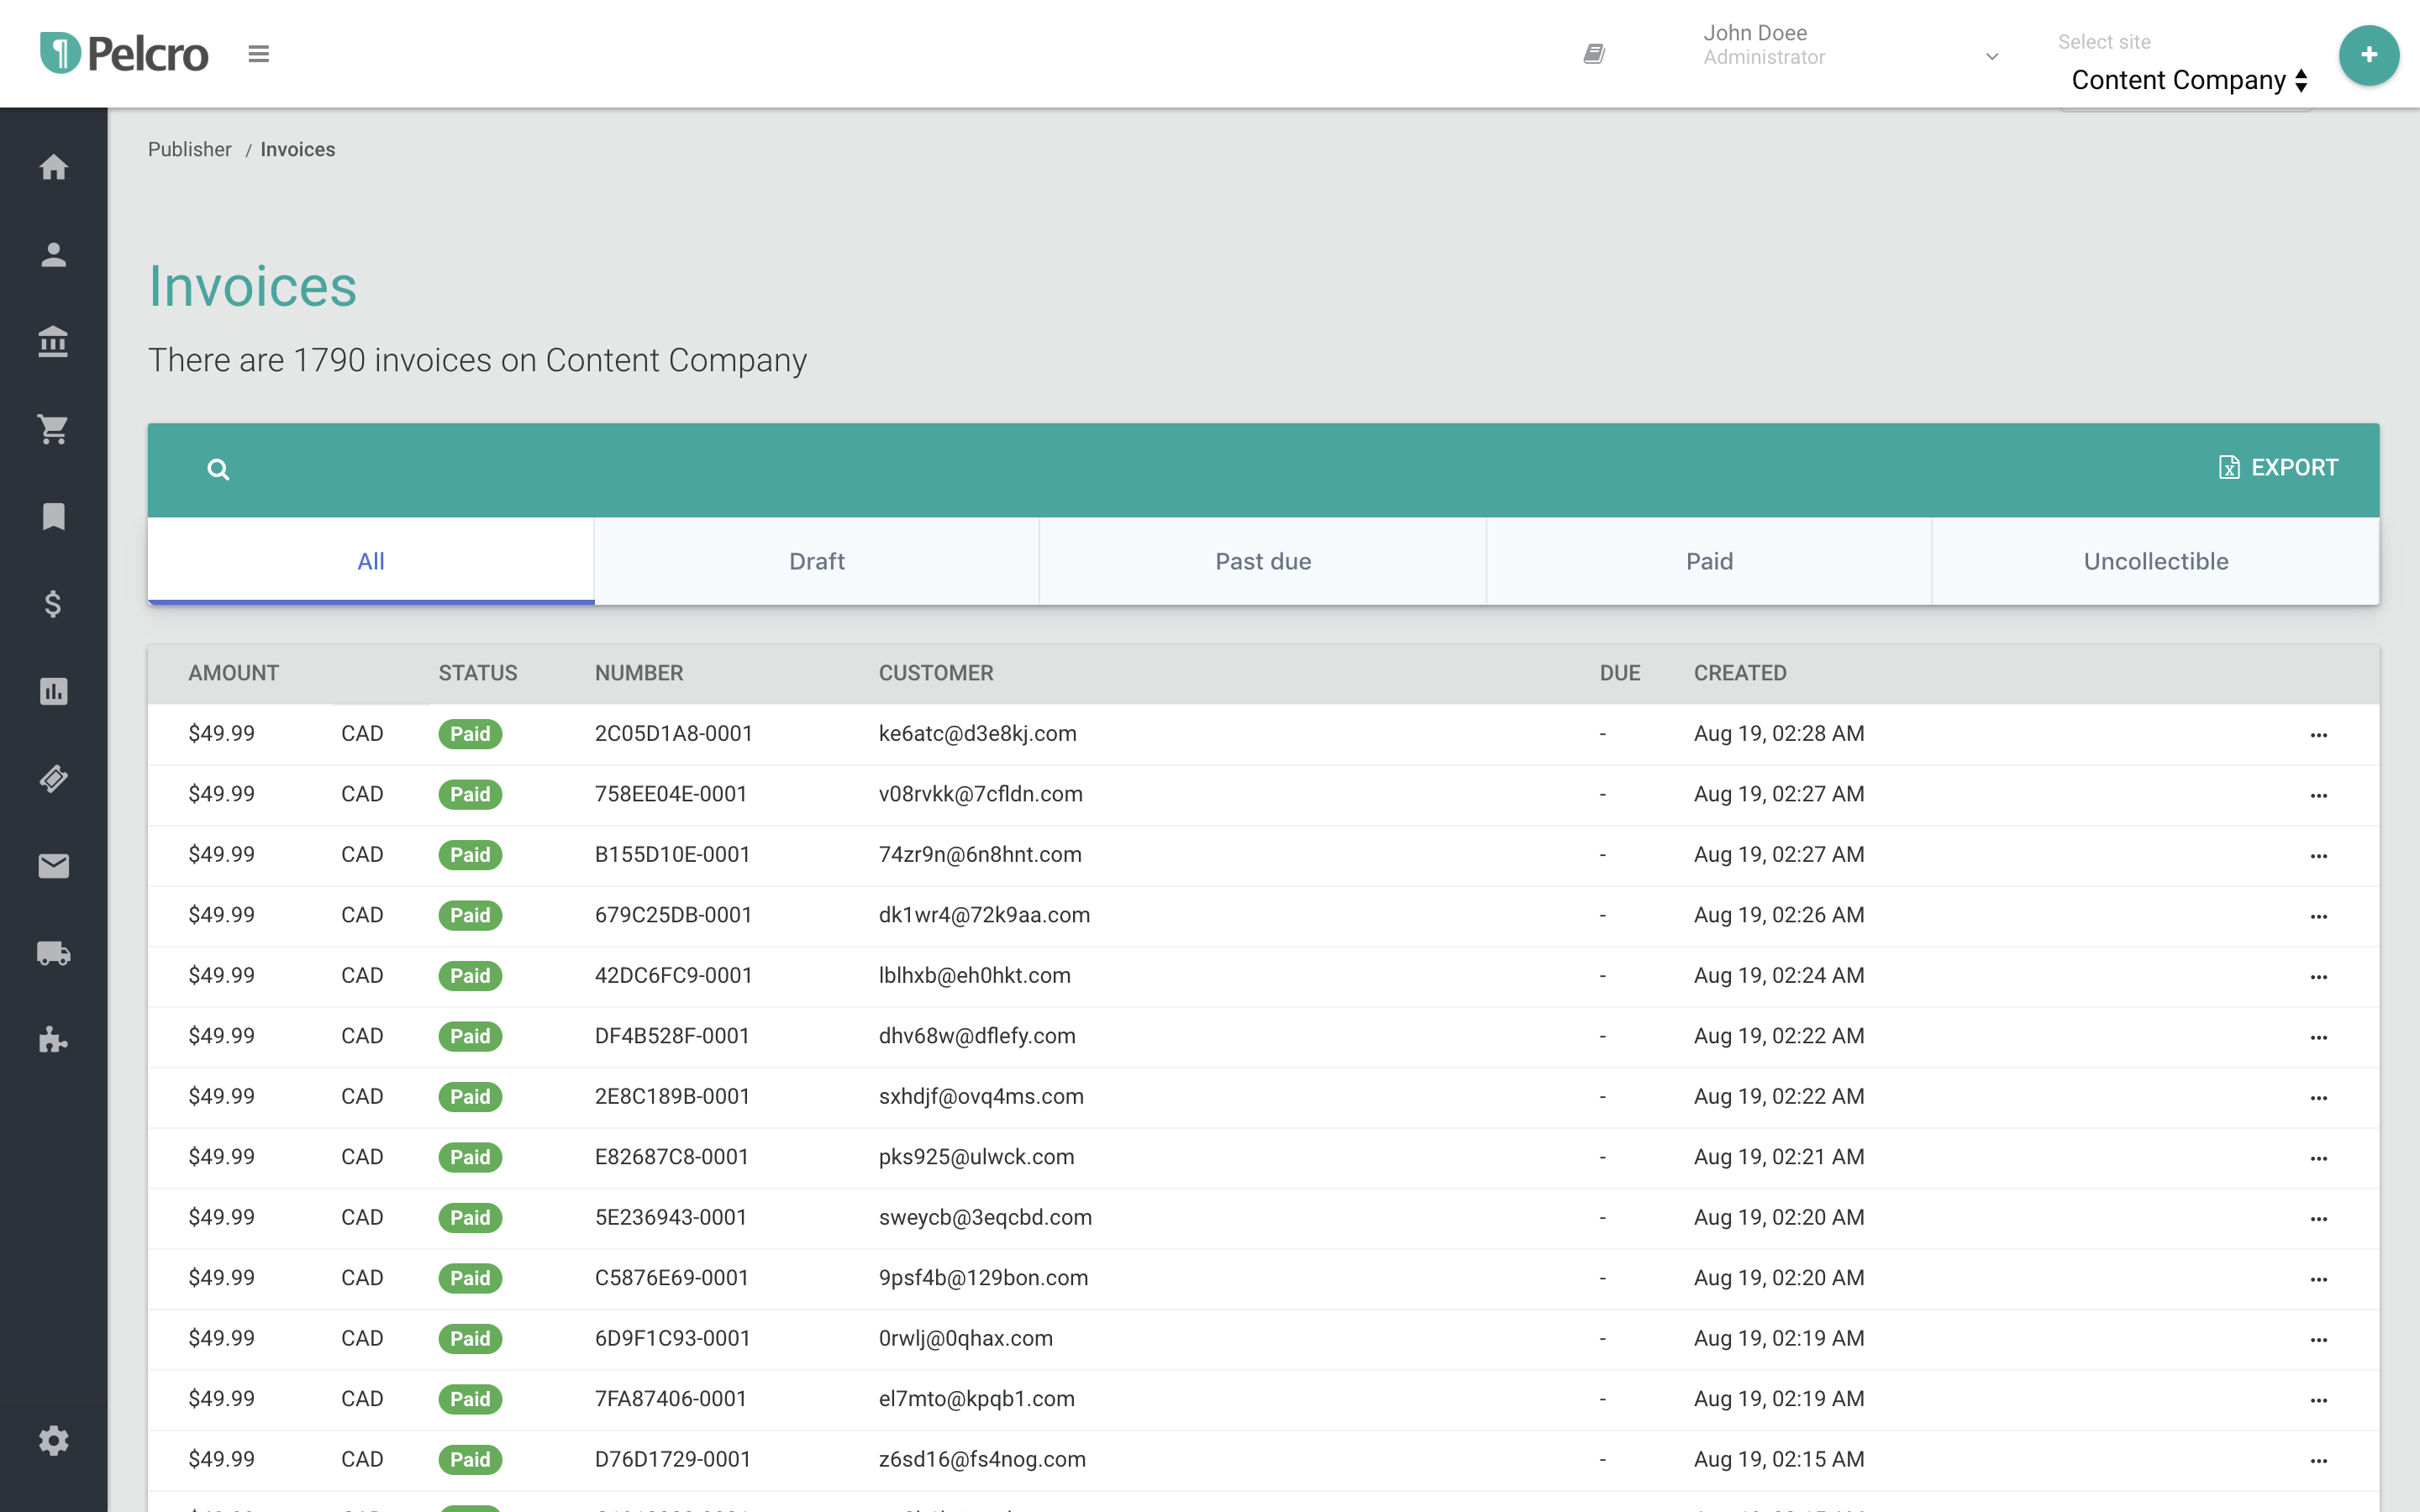This screenshot has width=2420, height=1512.
Task: Click the AMOUNT column header
Action: (x=233, y=673)
